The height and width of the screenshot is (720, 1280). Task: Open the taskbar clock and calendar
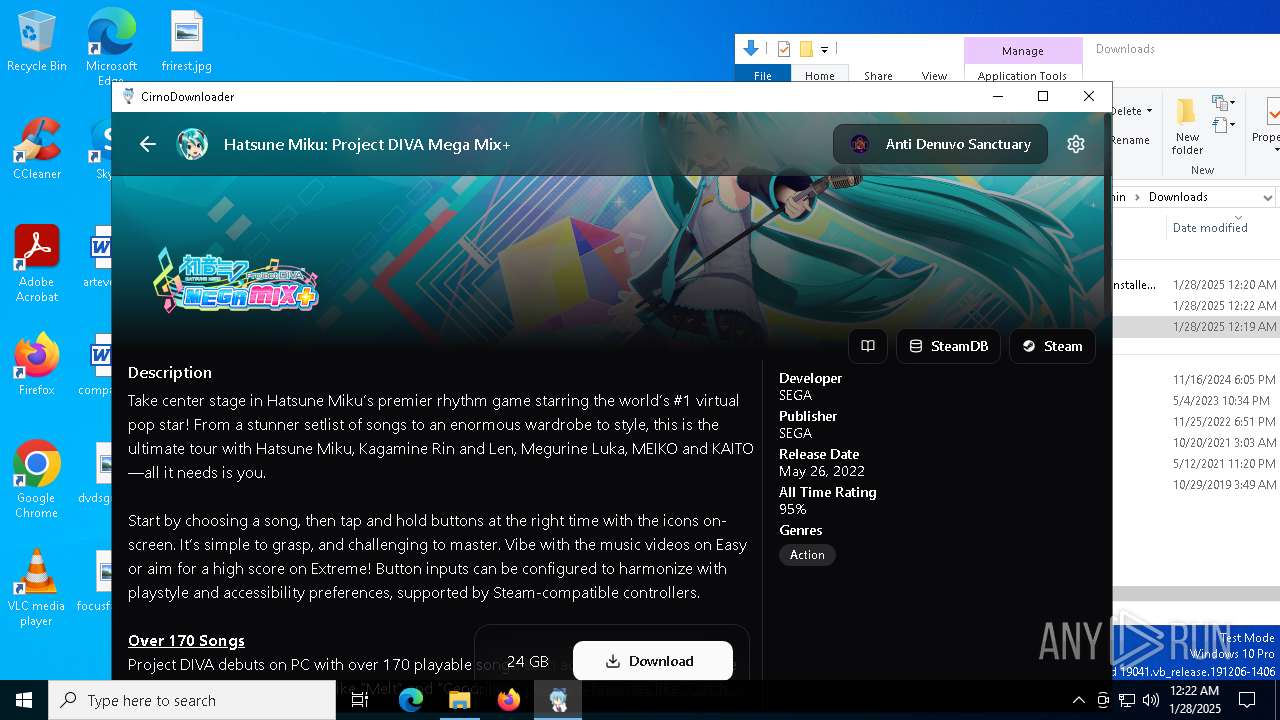click(1194, 700)
